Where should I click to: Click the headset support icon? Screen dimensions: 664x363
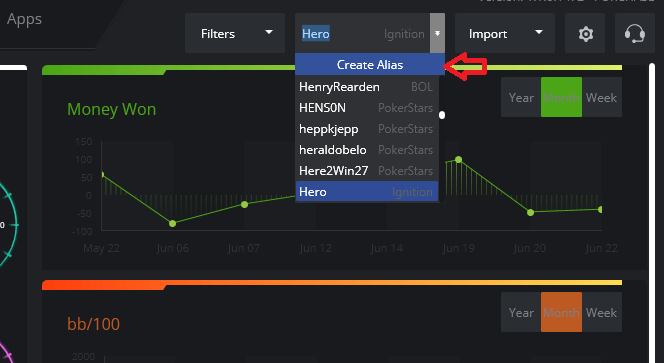635,33
